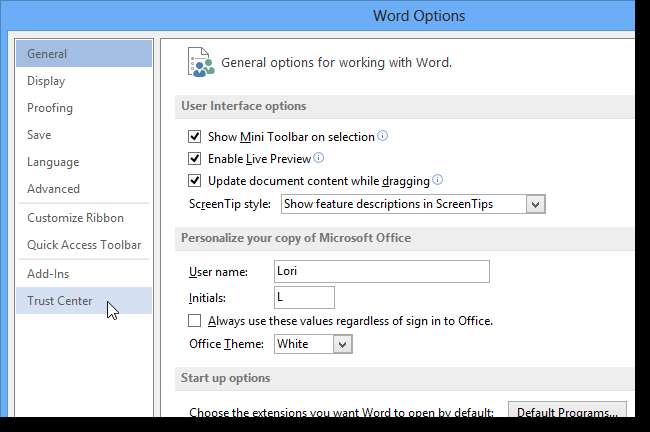Switch to the Display options category
This screenshot has height=432, width=650.
tap(46, 81)
